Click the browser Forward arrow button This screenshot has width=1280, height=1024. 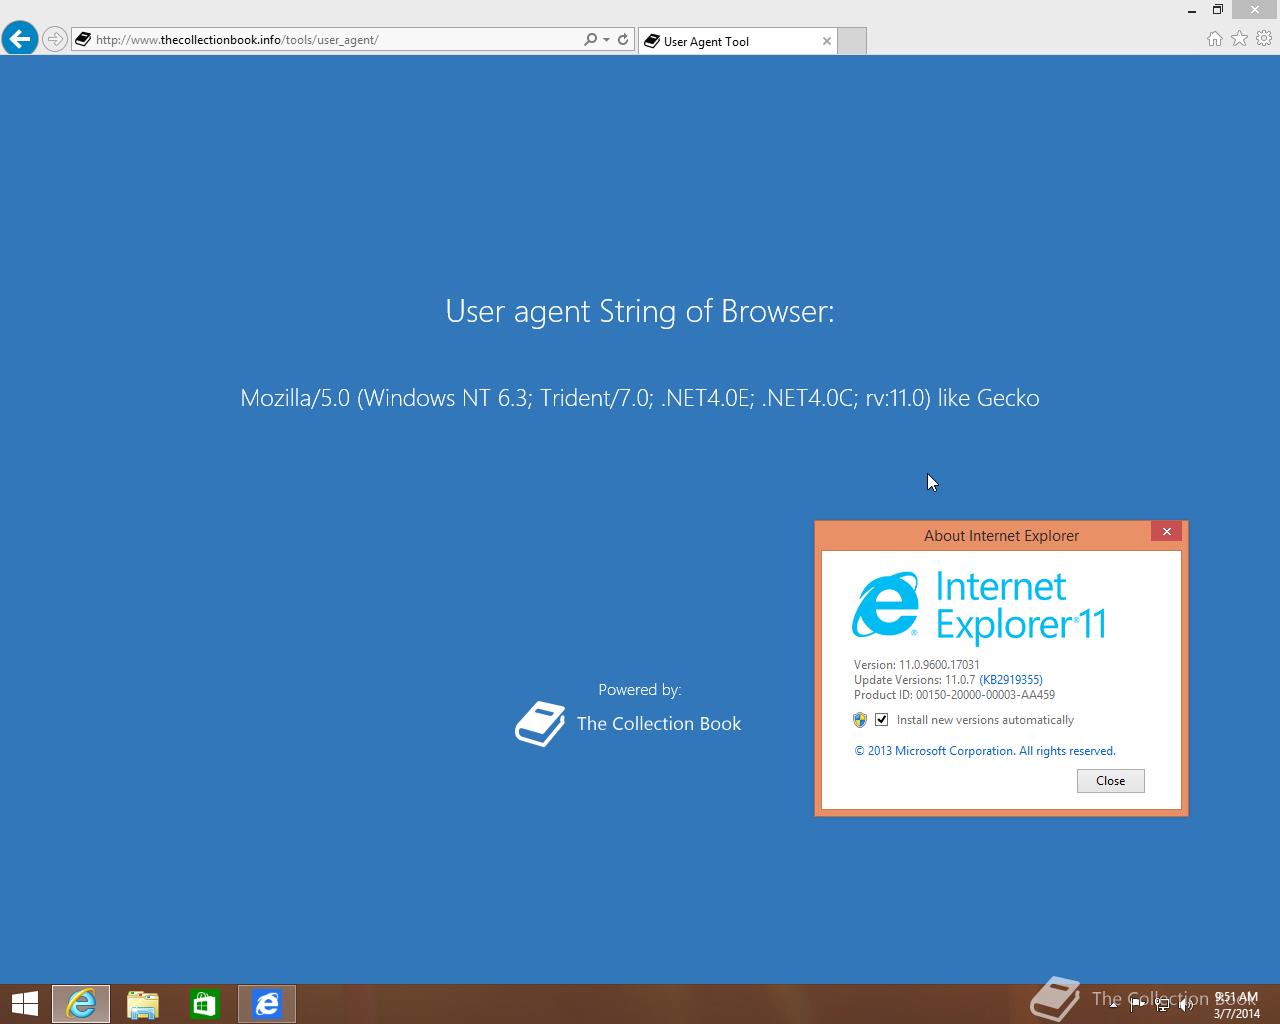[x=55, y=40]
